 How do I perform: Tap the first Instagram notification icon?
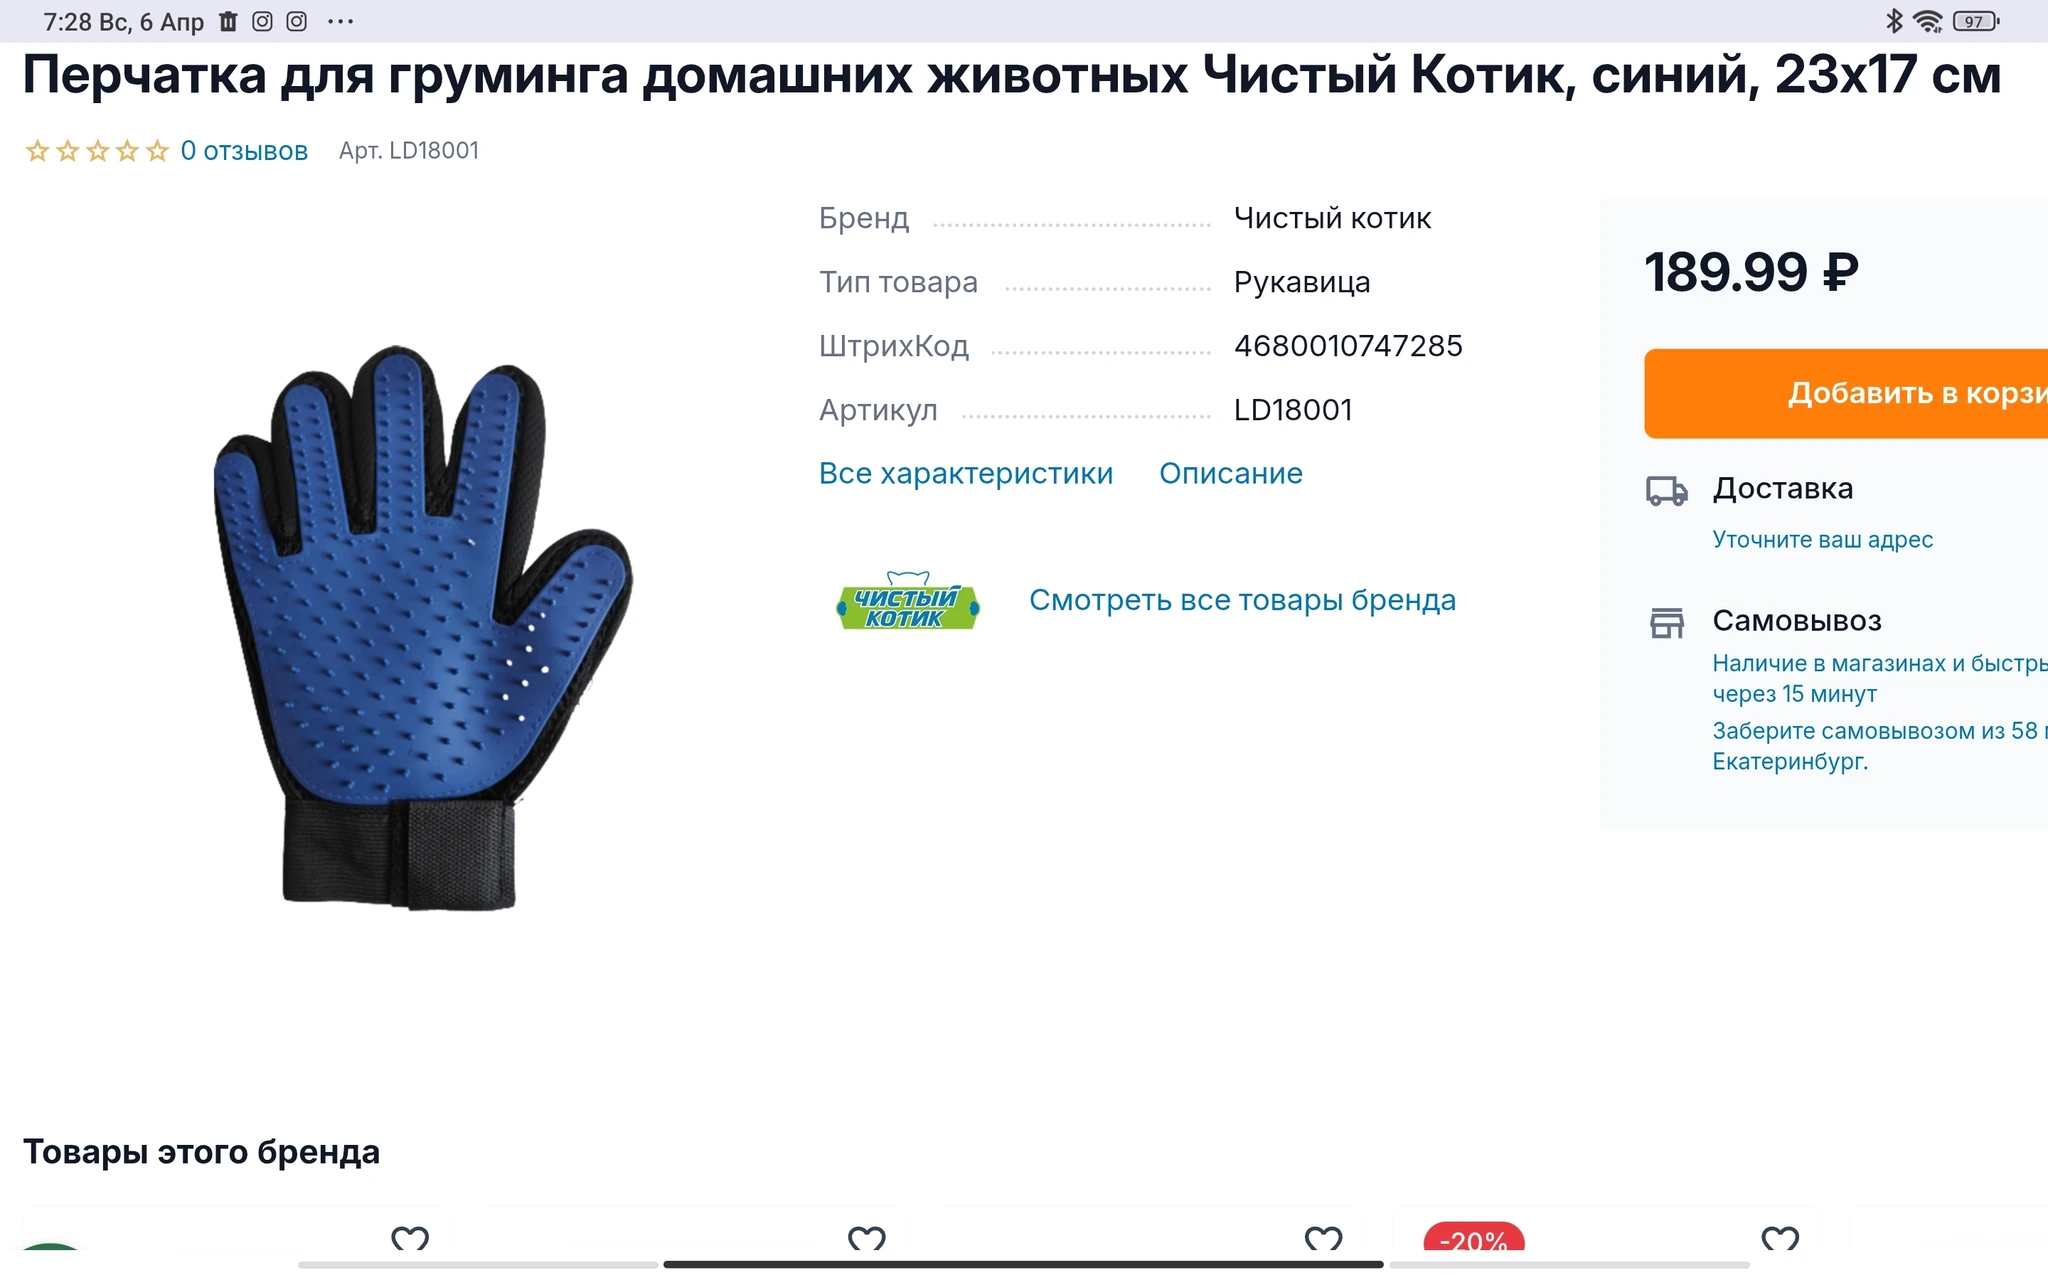tap(262, 21)
